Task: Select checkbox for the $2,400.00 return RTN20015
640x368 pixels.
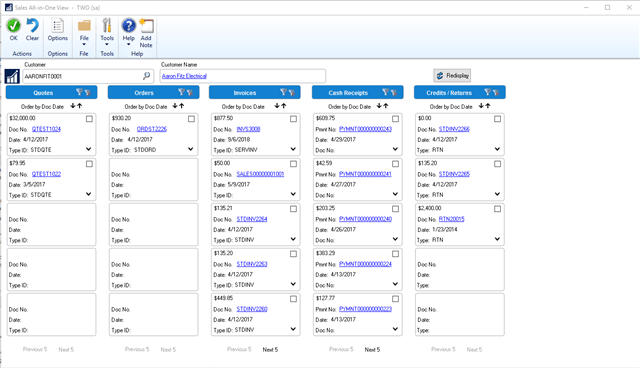Action: click(498, 209)
